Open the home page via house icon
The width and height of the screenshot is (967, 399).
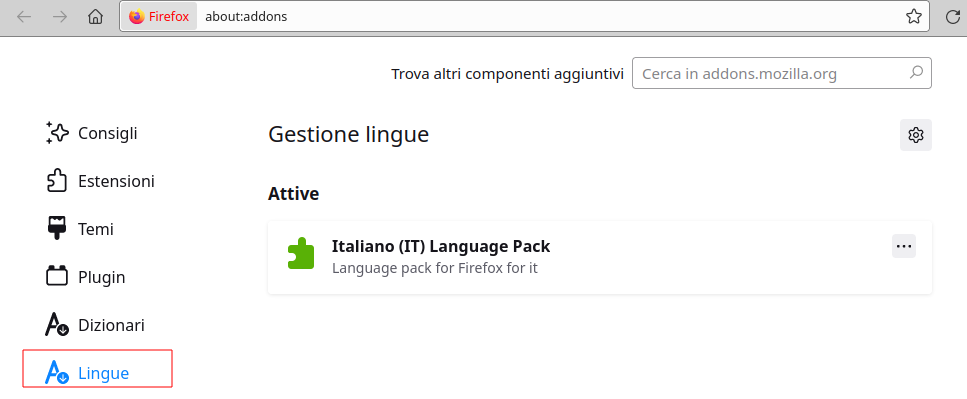[95, 17]
